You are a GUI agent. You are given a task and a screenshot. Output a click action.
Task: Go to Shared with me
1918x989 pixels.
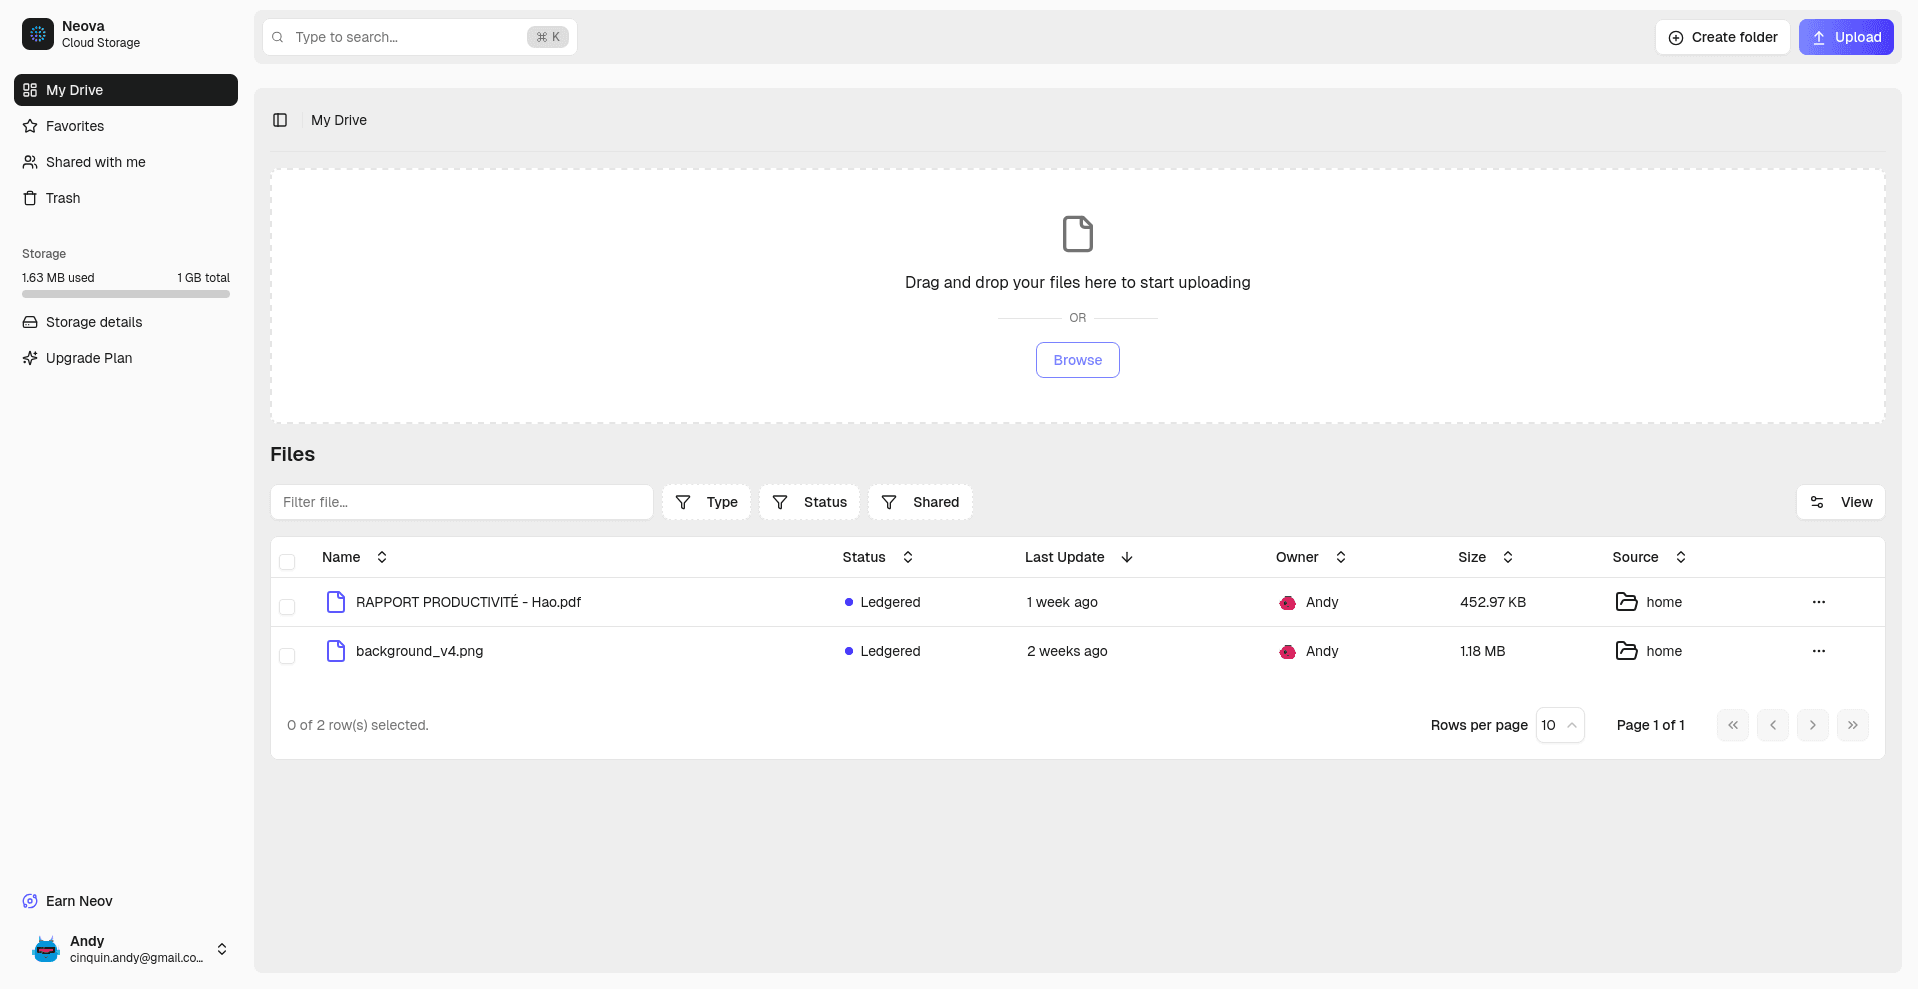(x=95, y=162)
